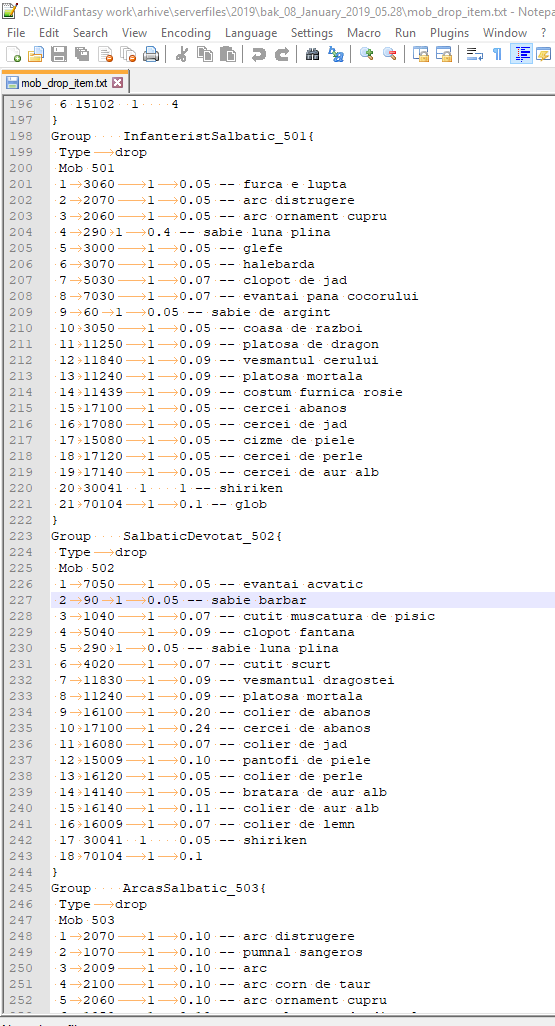Toggle the Indent Guide toolbar button
Viewport: 555px width, 1026px height.
[522, 55]
